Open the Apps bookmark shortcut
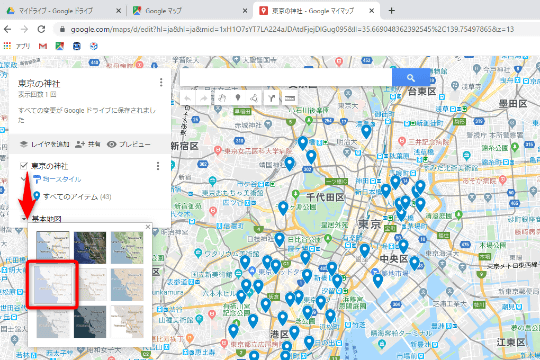 [x=17, y=46]
